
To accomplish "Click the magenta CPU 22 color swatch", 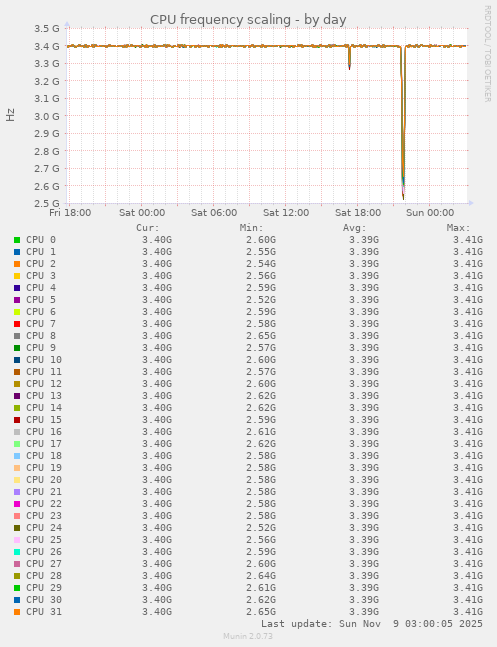I will 17,504.
